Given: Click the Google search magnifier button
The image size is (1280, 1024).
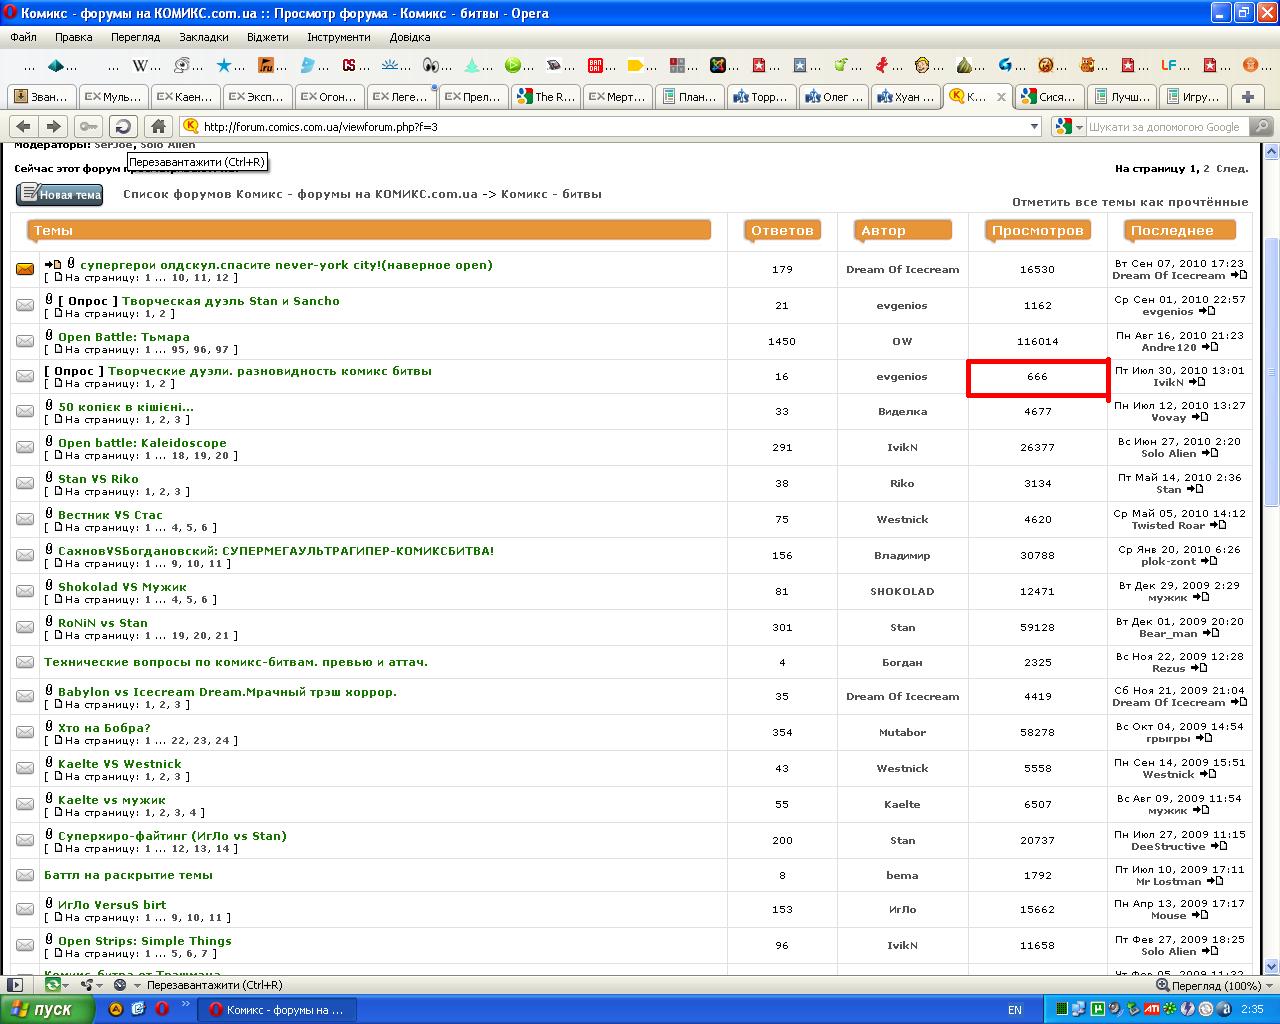Looking at the screenshot, I should pyautogui.click(x=1261, y=127).
